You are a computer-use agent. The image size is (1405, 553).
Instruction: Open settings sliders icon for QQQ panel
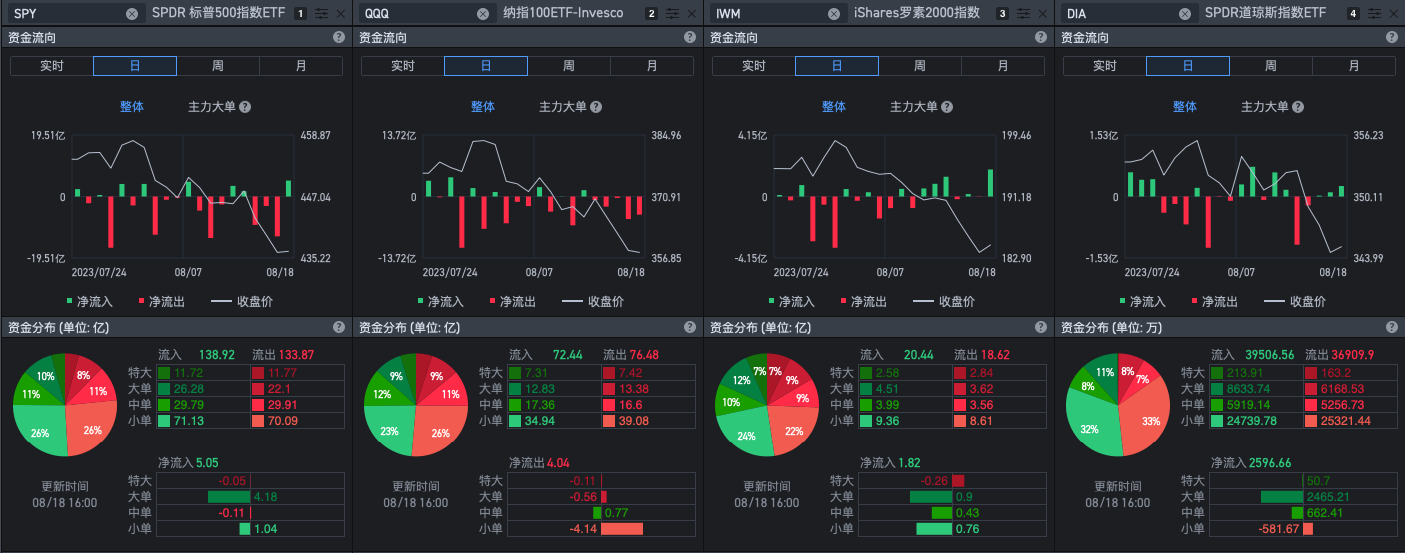[x=672, y=14]
